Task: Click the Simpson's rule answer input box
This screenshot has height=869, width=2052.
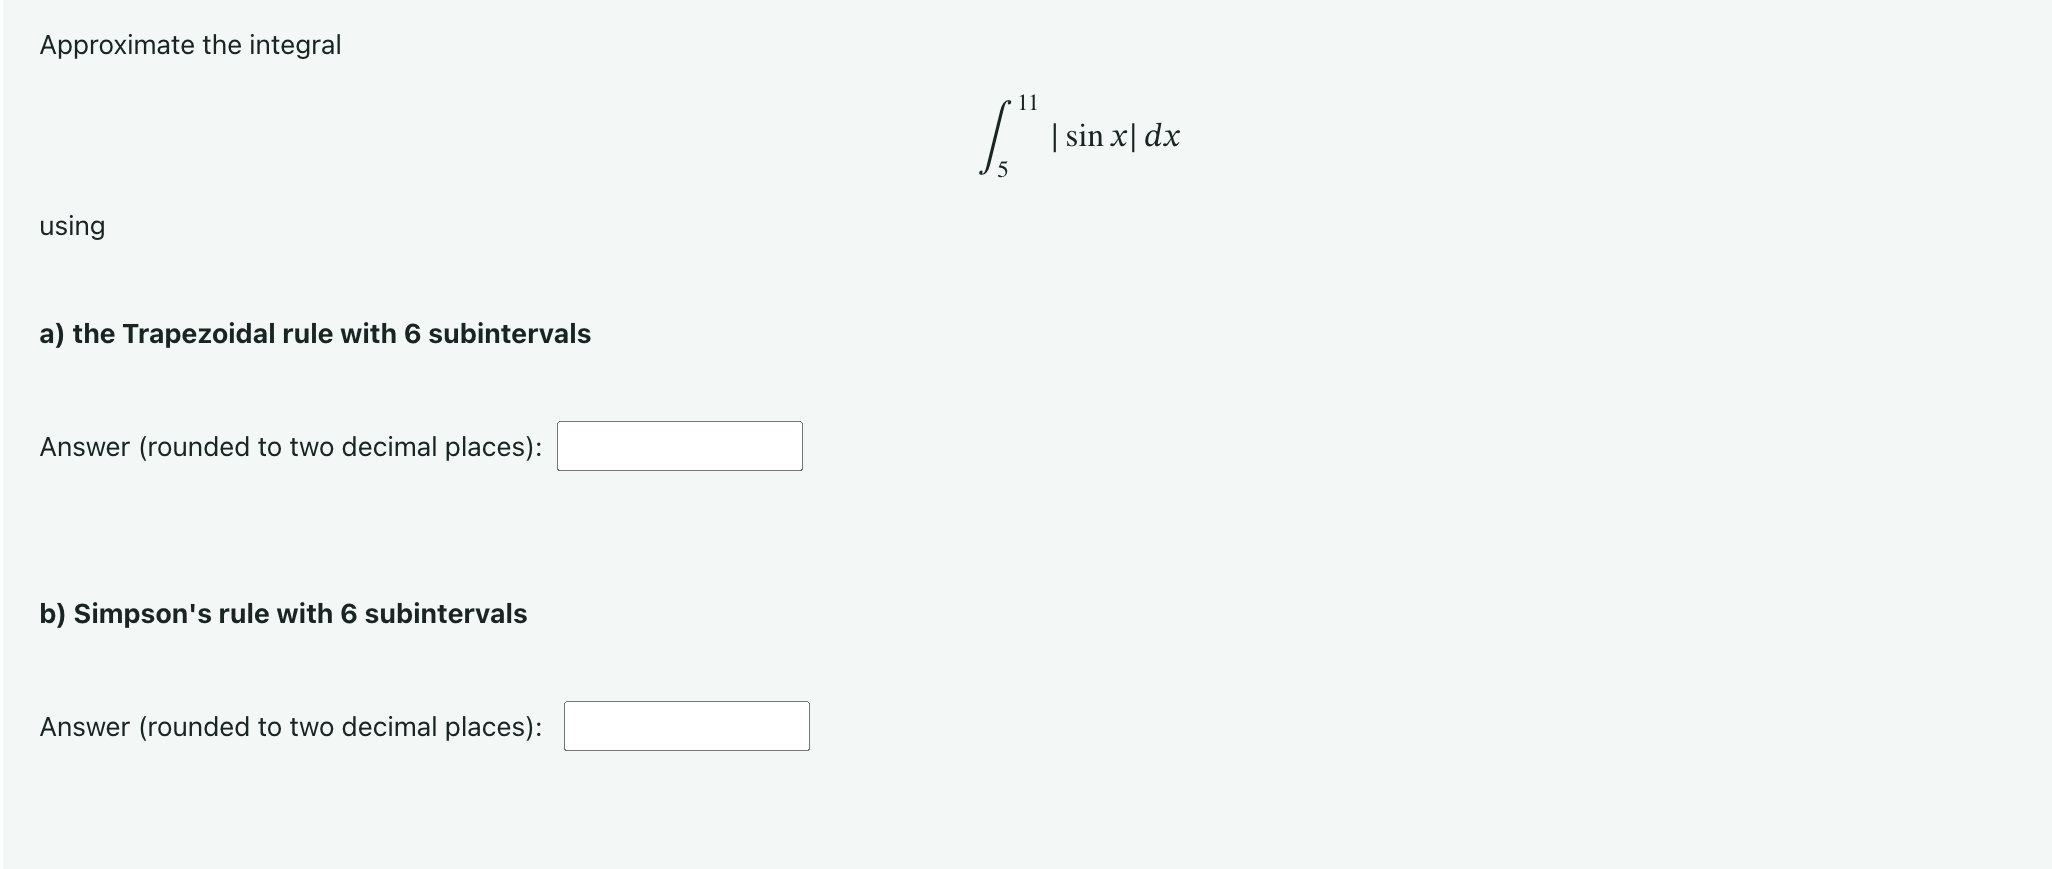Action: pyautogui.click(x=686, y=726)
